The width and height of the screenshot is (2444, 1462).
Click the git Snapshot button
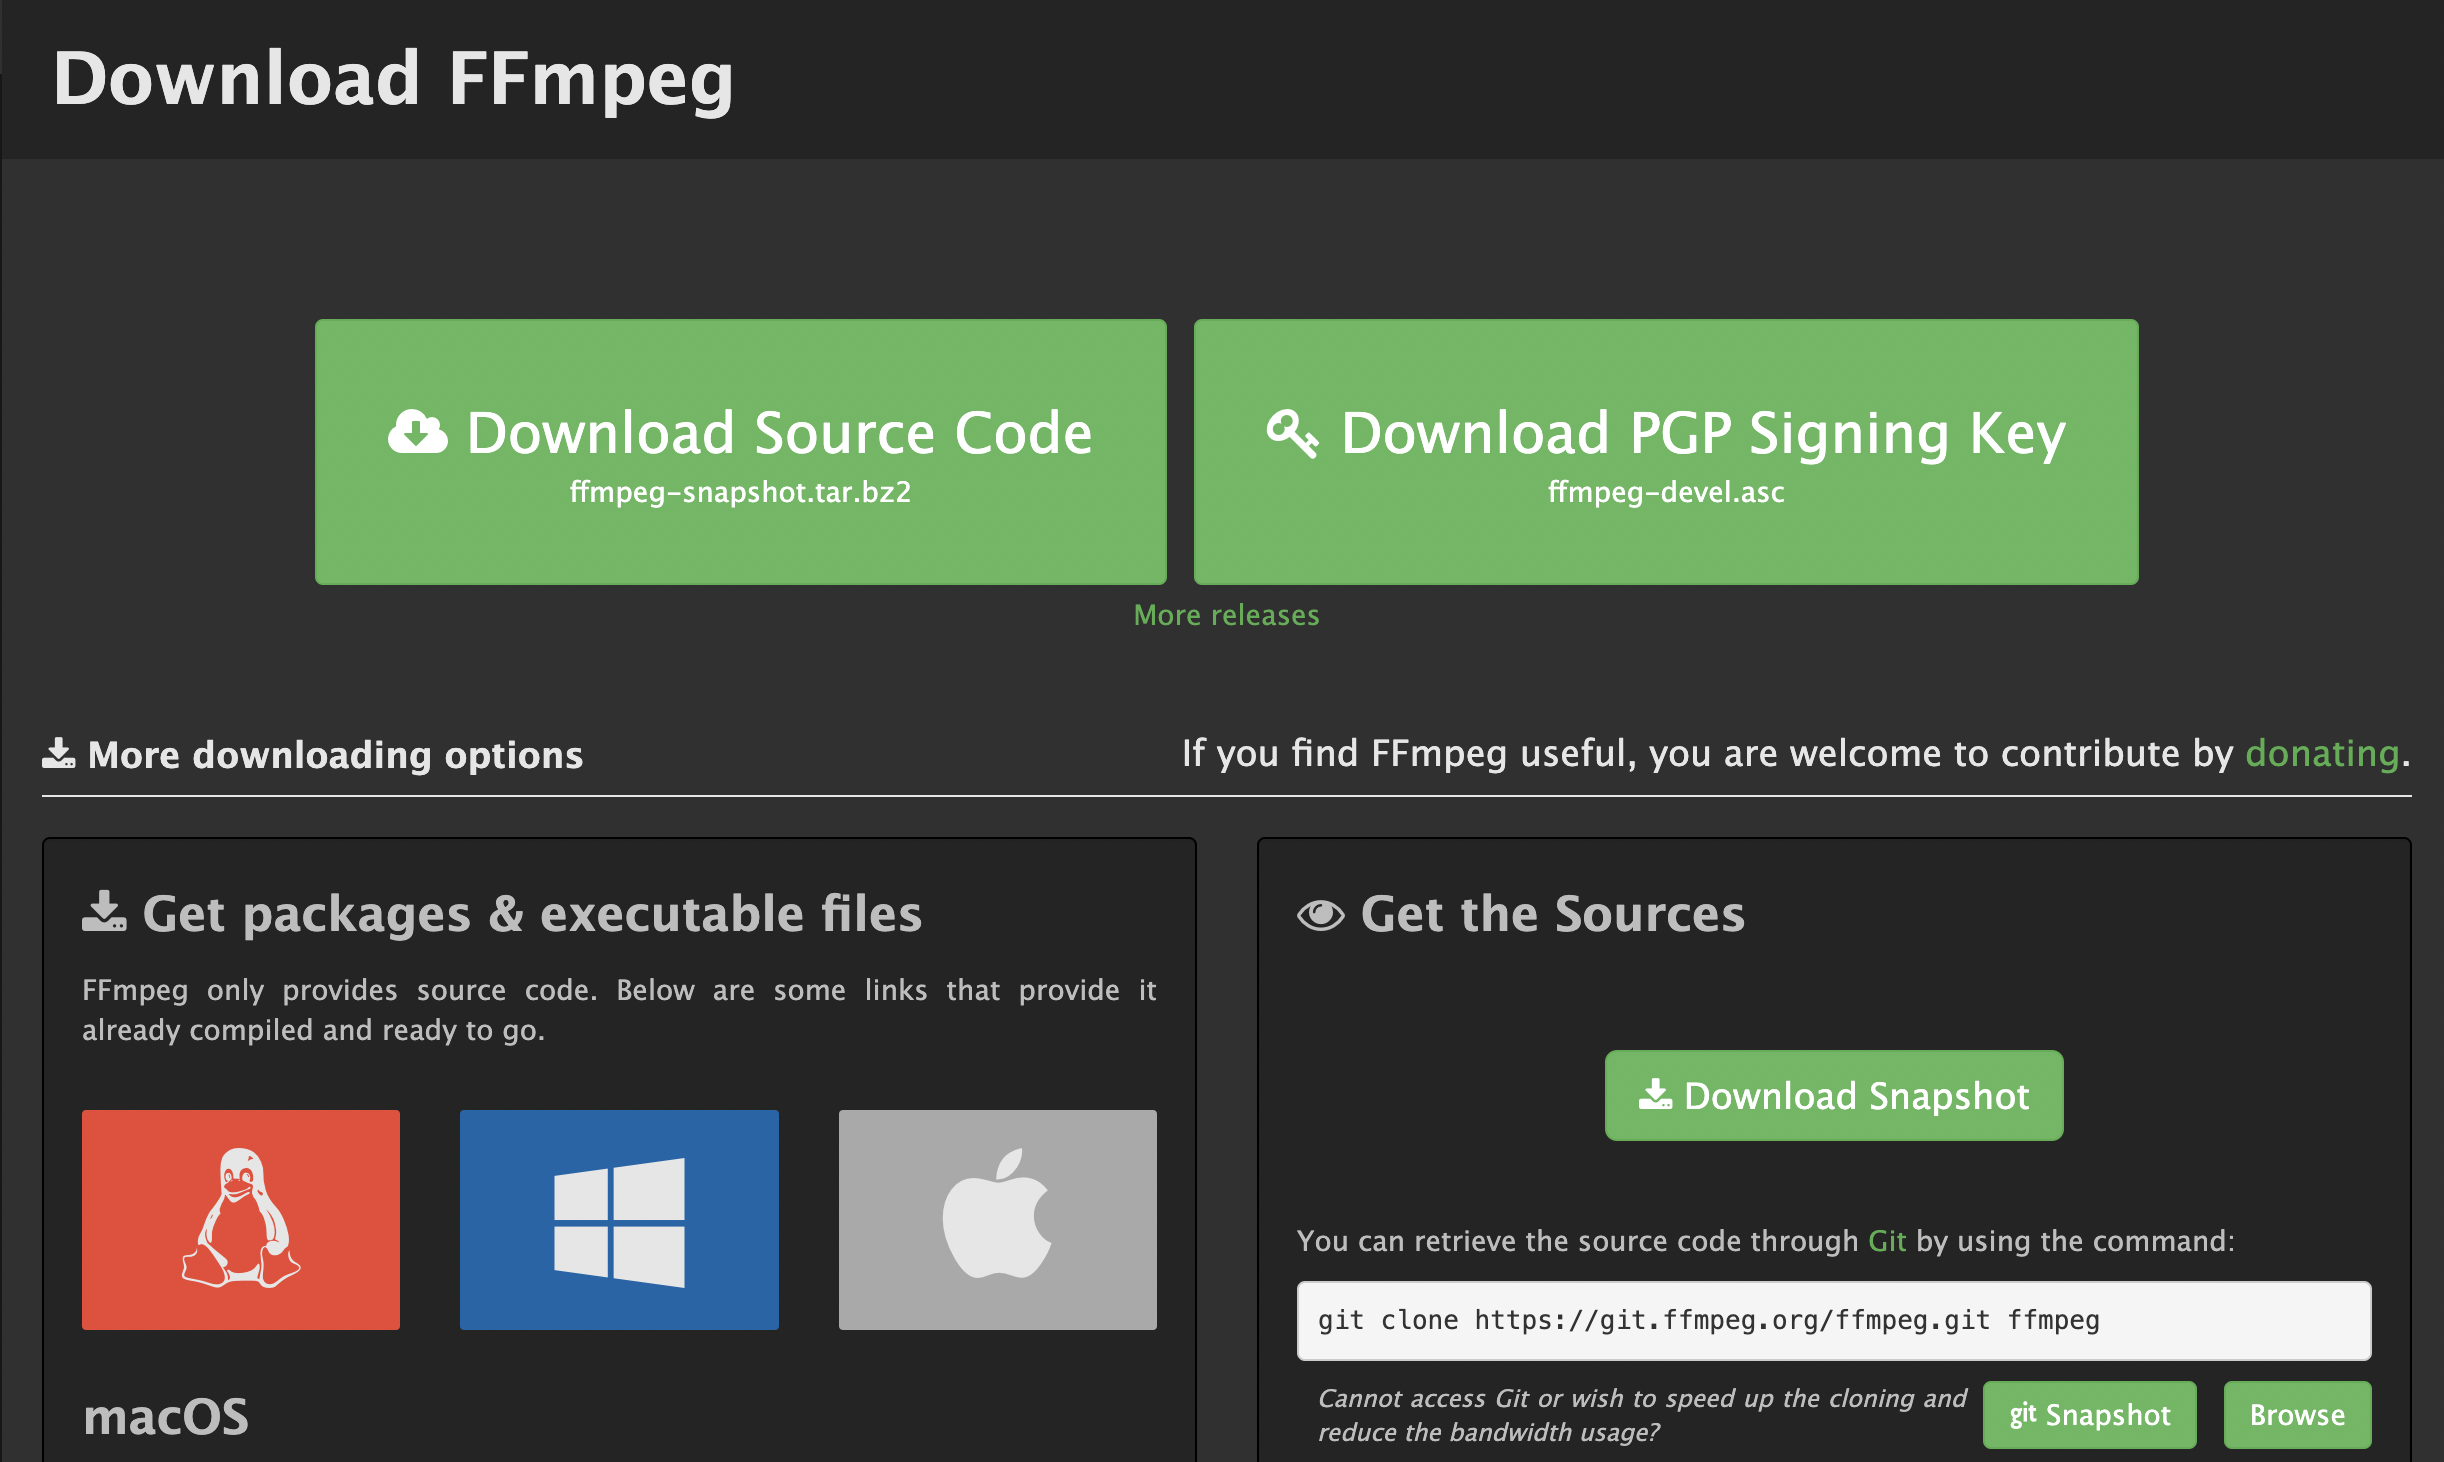(2090, 1415)
